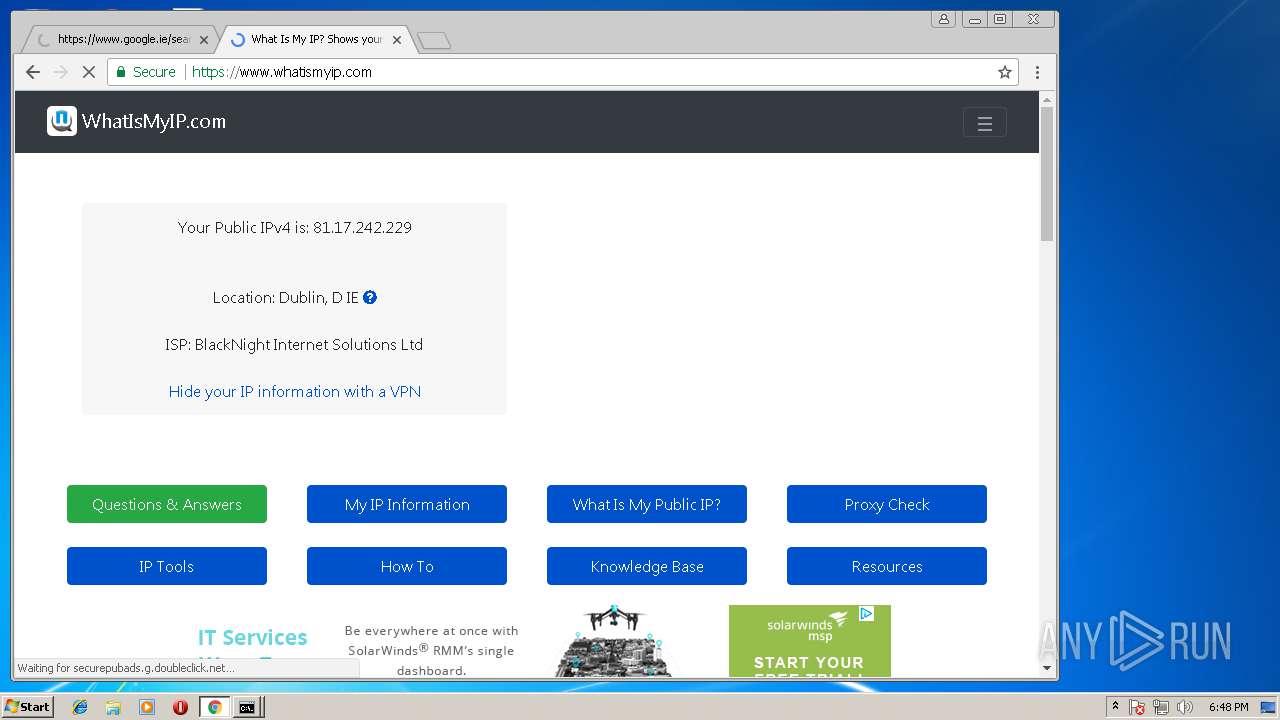The image size is (1280, 720).
Task: Open the command prompt taskbar icon
Action: [x=246, y=707]
